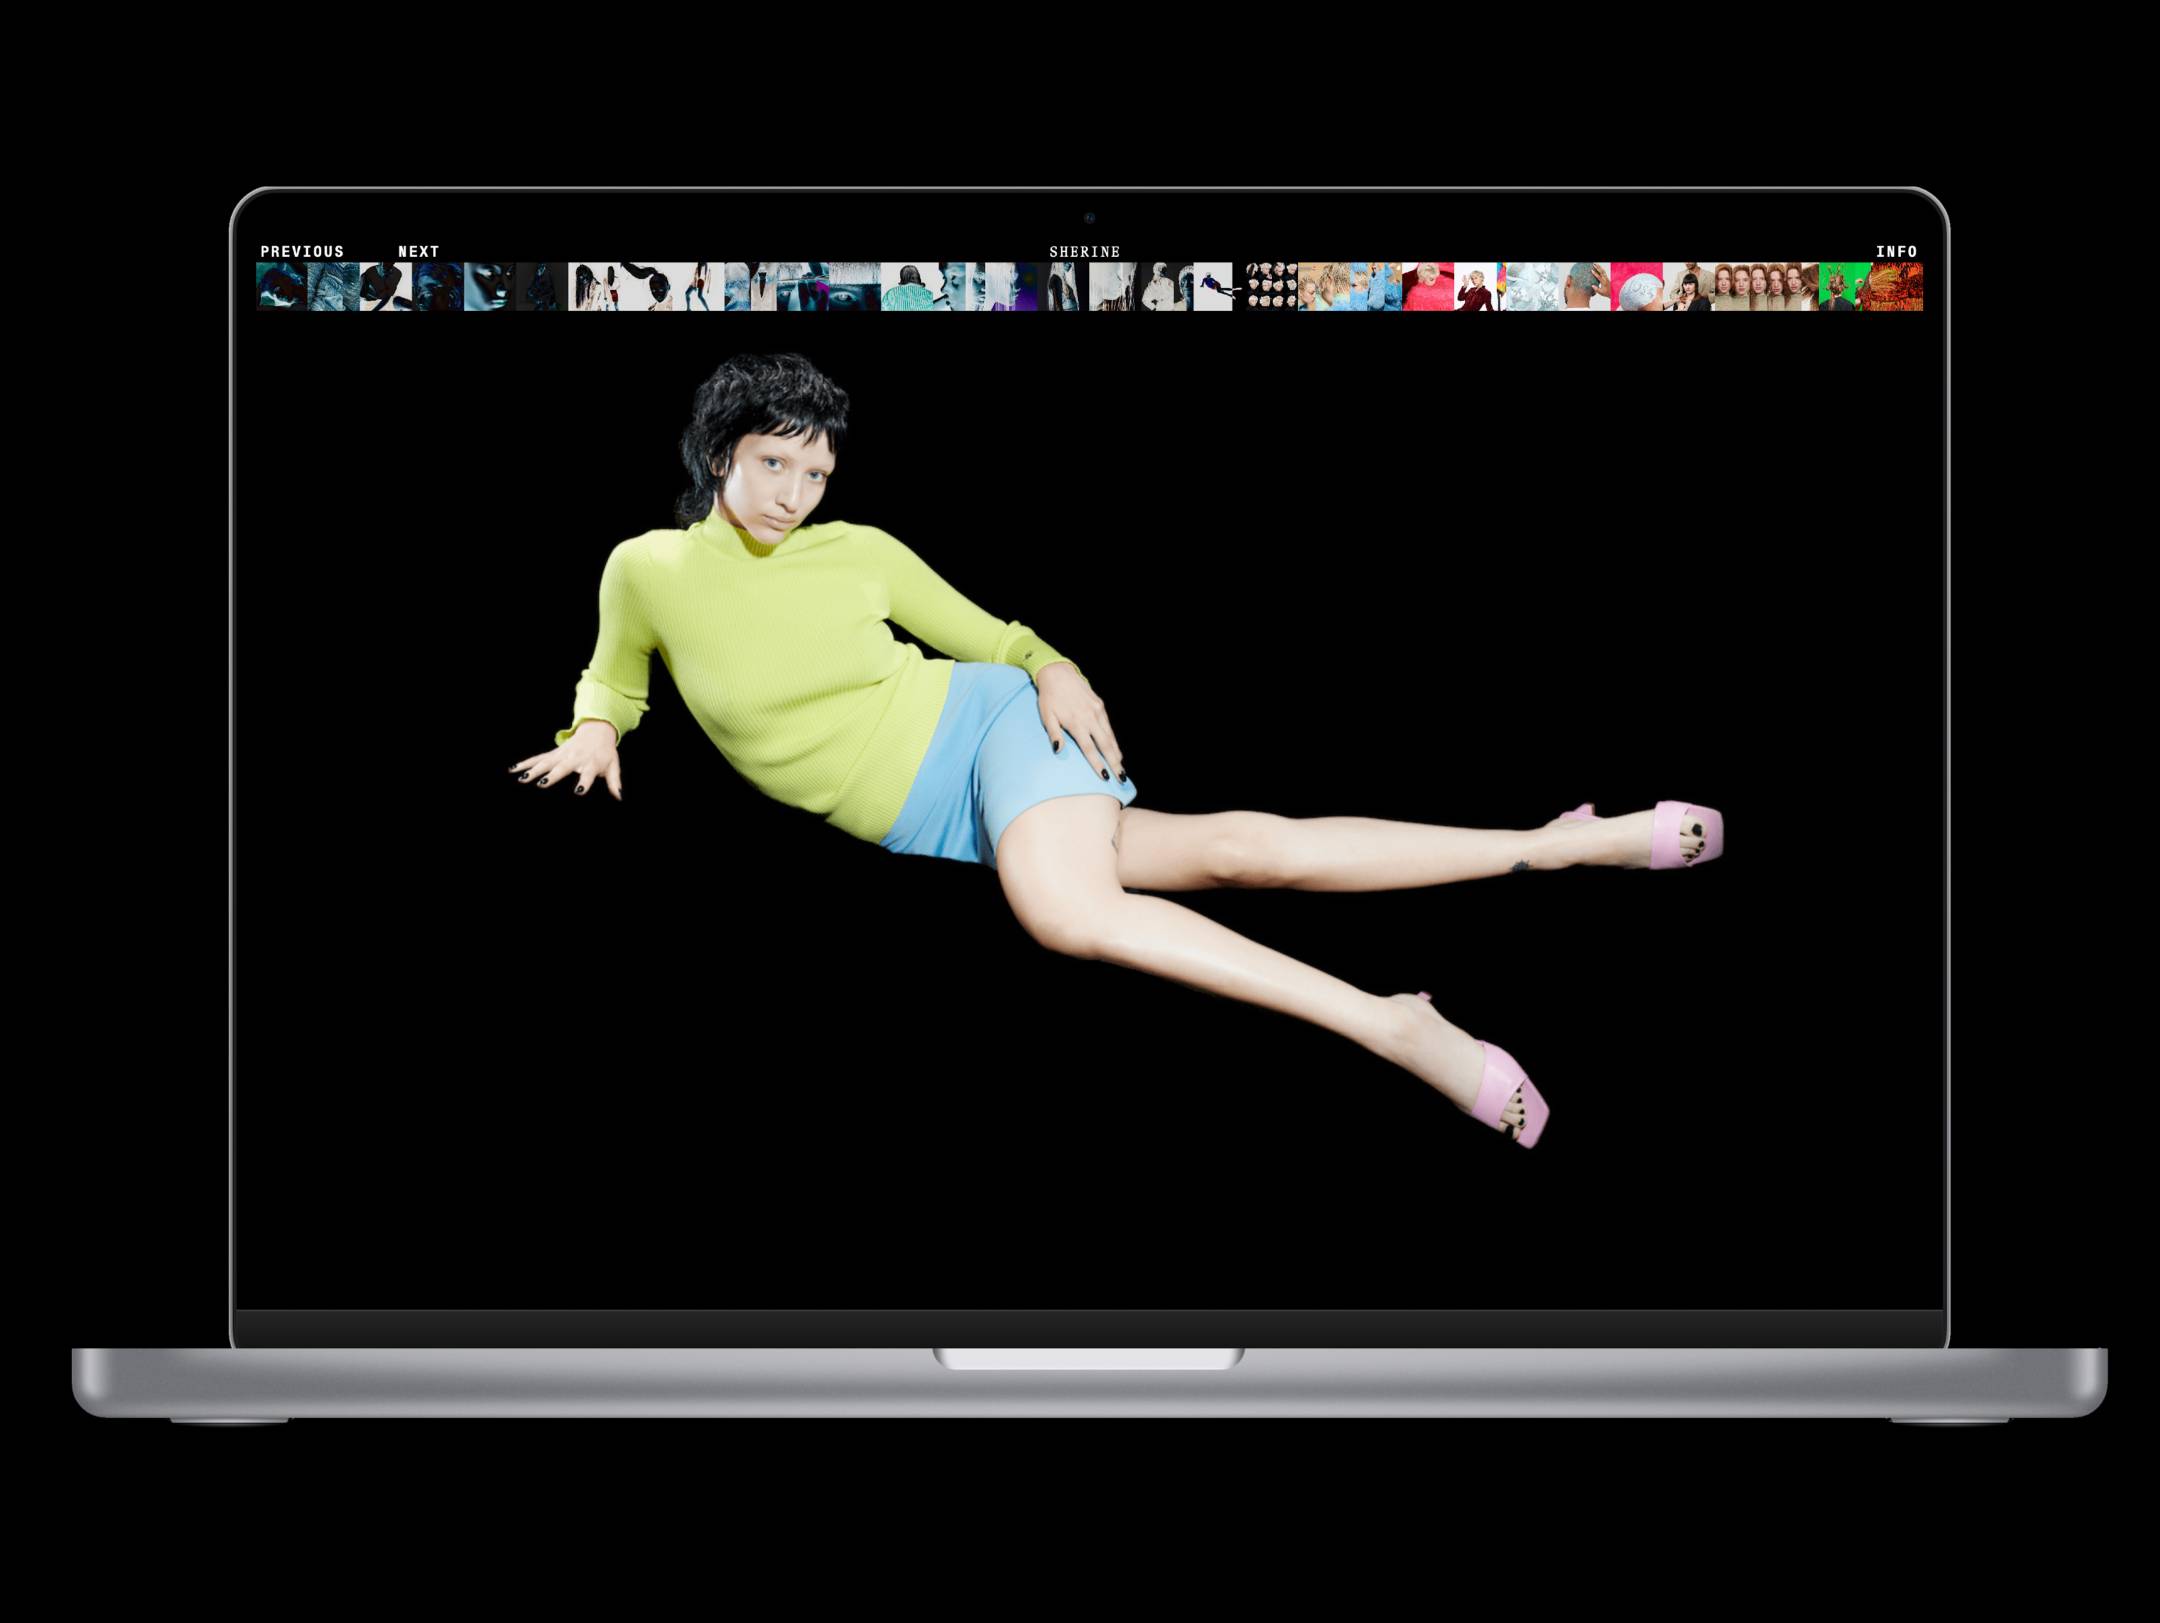
Task: Choose the swinging ponytail head thumbnail
Action: [648, 287]
